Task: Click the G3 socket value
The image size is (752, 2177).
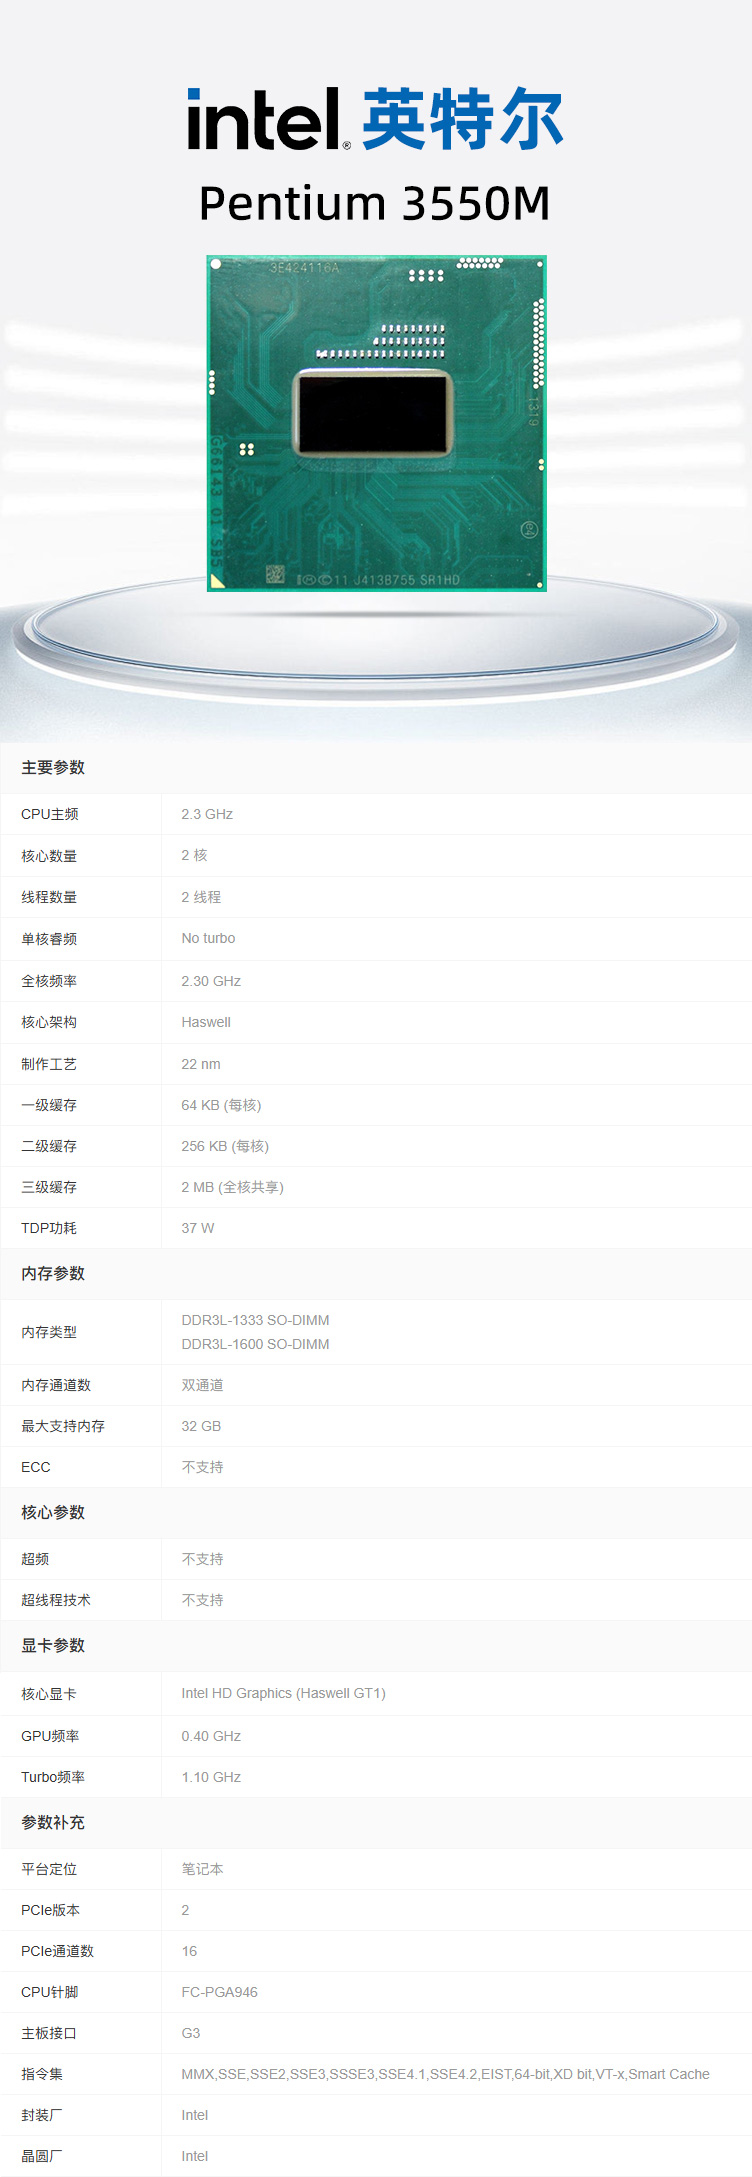Action: (190, 2033)
